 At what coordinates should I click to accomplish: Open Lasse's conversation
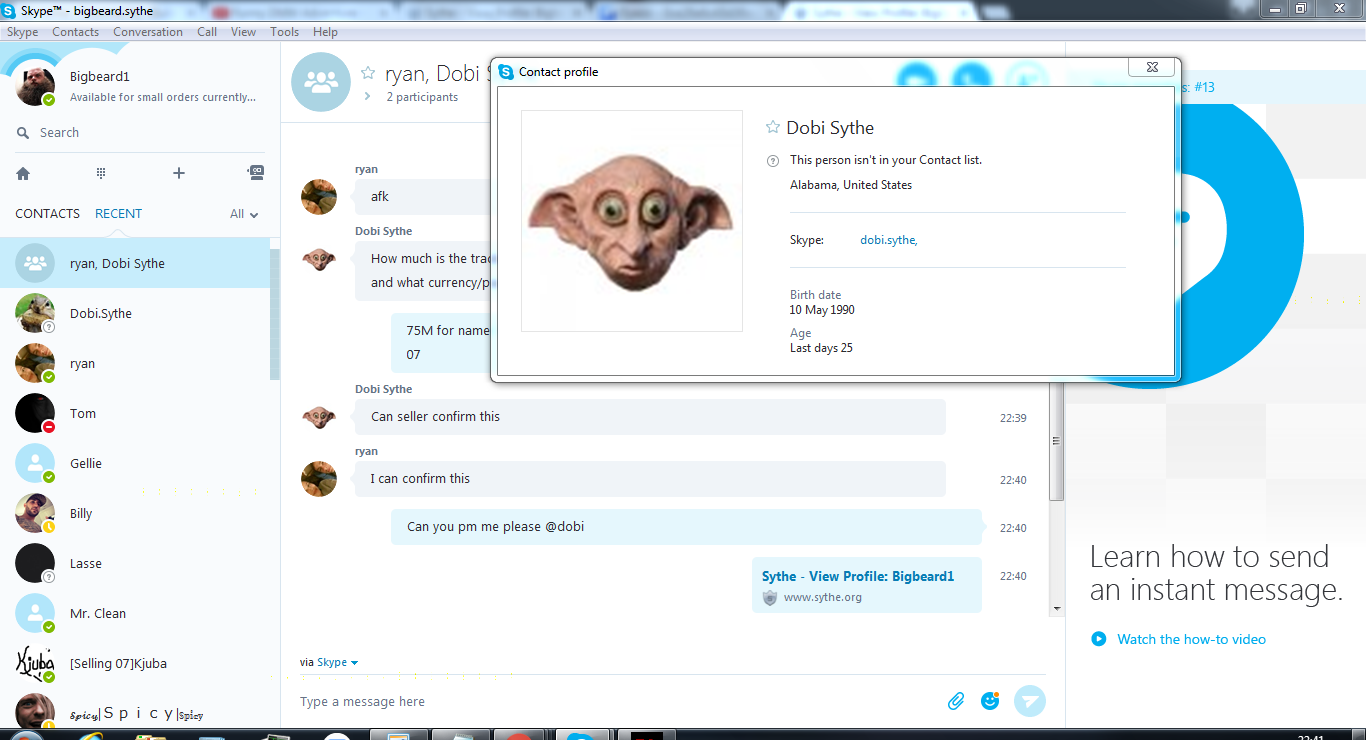(135, 563)
